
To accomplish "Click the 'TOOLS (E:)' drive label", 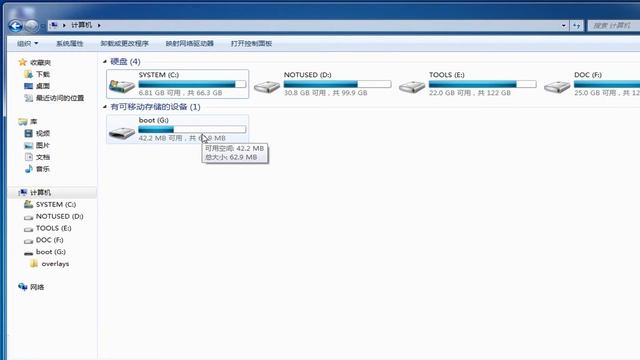I will 447,75.
